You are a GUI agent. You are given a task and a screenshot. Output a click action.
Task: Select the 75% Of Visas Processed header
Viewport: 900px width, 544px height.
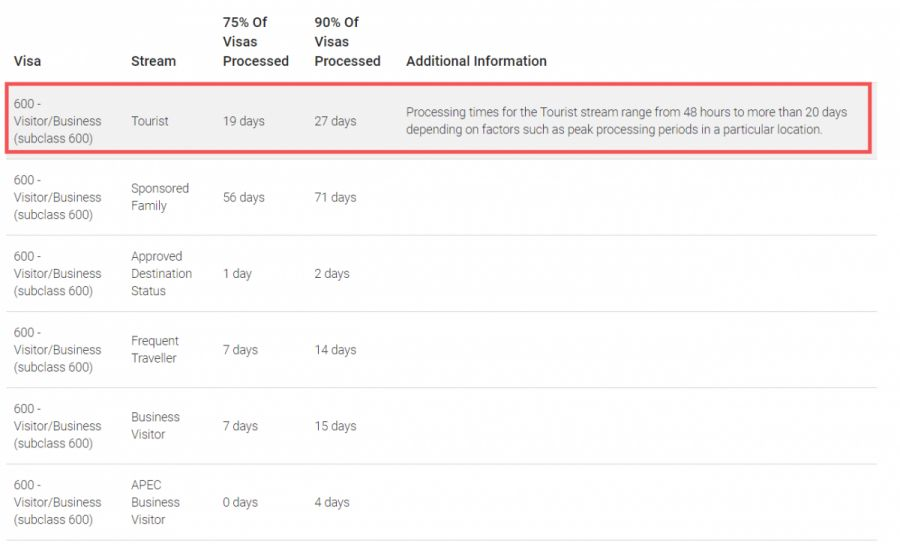pos(255,42)
